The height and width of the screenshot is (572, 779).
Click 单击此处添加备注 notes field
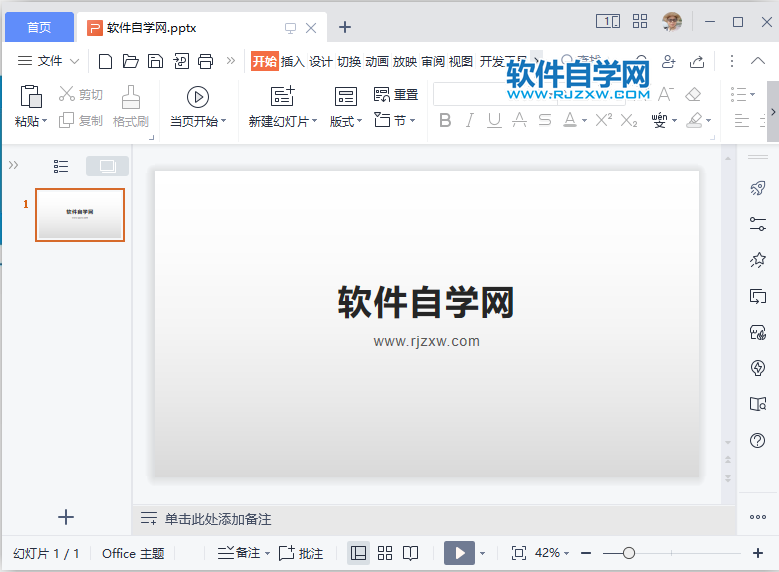pos(218,519)
